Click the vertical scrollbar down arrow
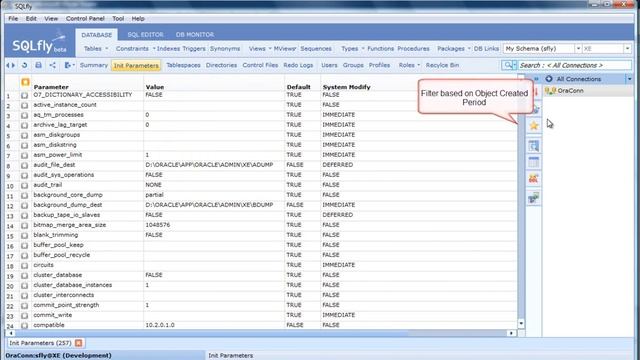 pos(521,323)
